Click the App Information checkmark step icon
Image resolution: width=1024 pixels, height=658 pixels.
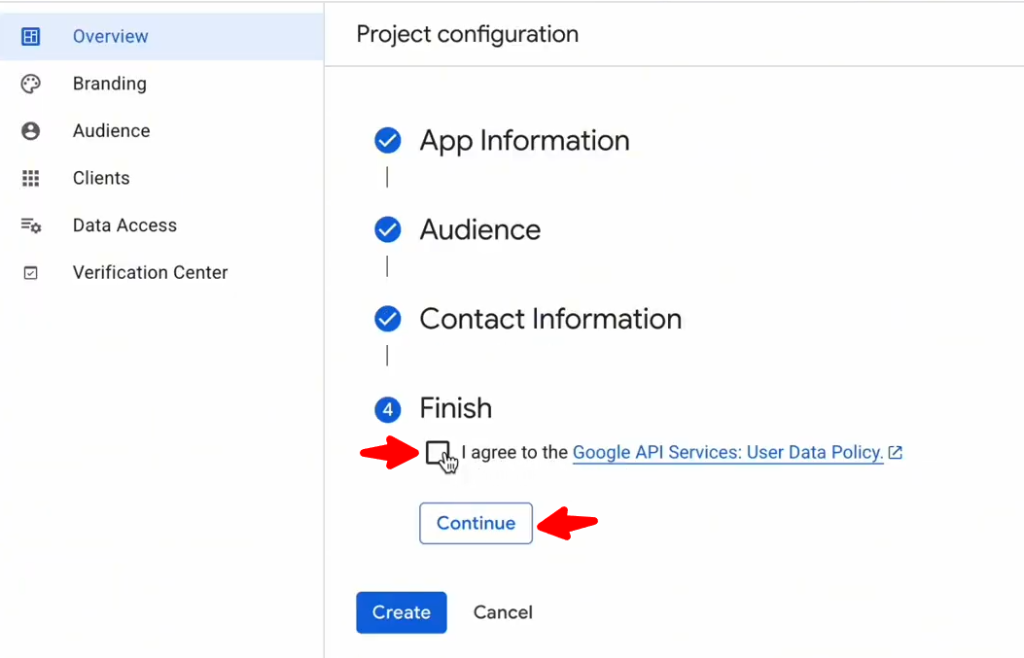387,141
